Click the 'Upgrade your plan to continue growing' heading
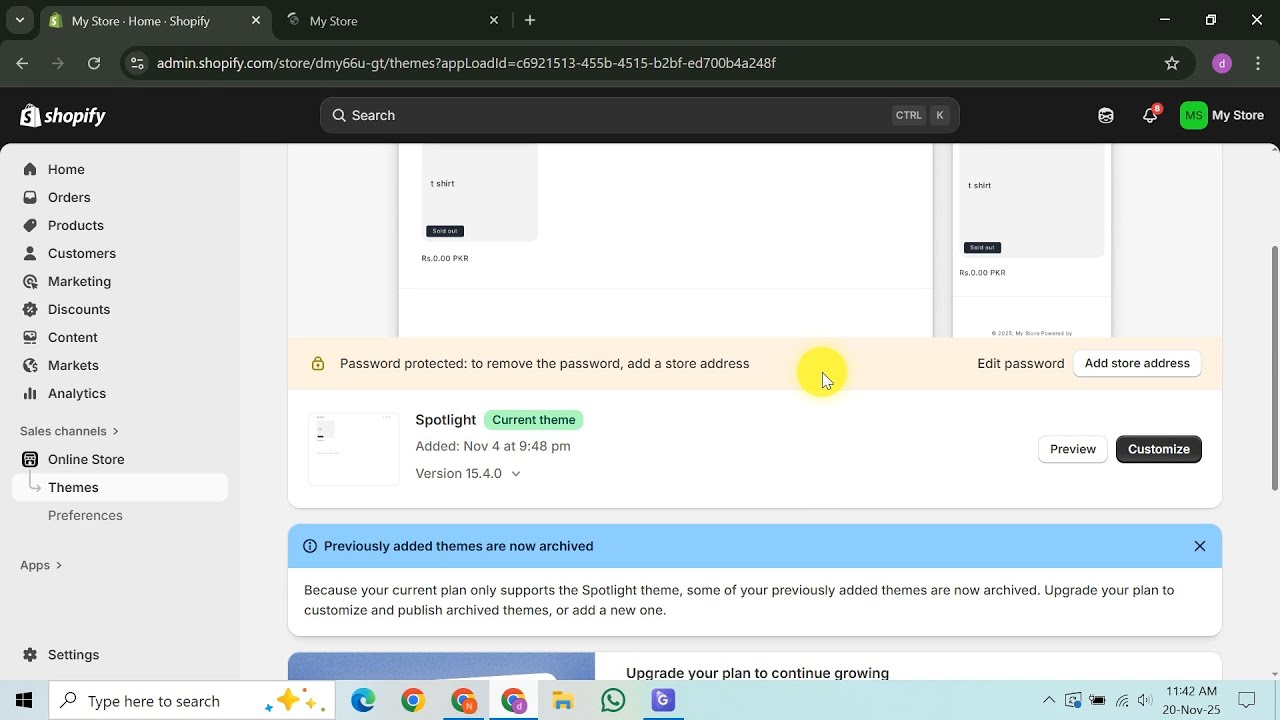Screen dimensions: 1280x720 757,673
